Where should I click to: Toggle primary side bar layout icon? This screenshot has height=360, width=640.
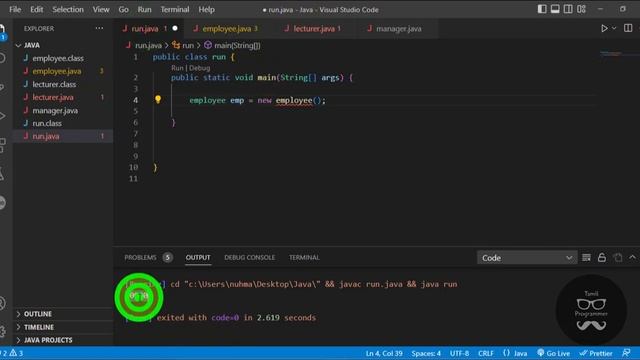(542, 9)
